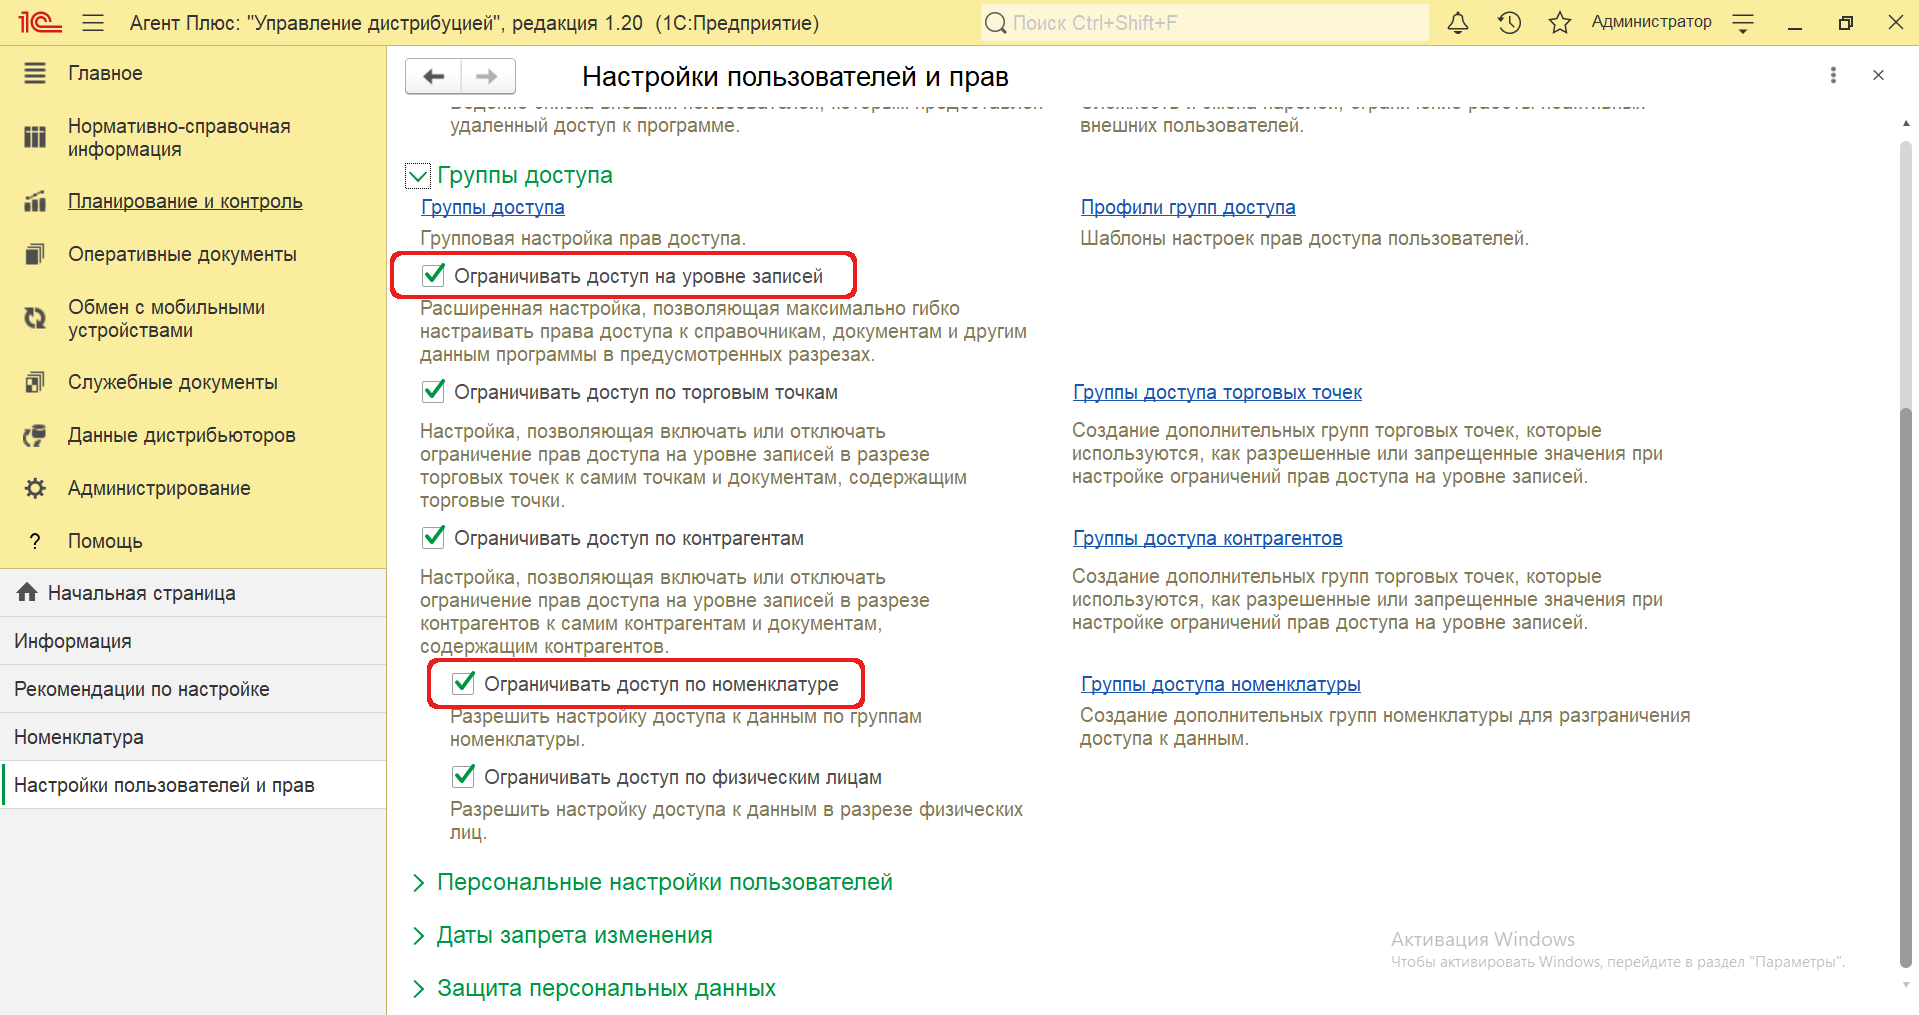Viewport: 1919px width, 1015px height.
Task: Toggle Ограничивать доступ на уровне записей
Action: (434, 275)
